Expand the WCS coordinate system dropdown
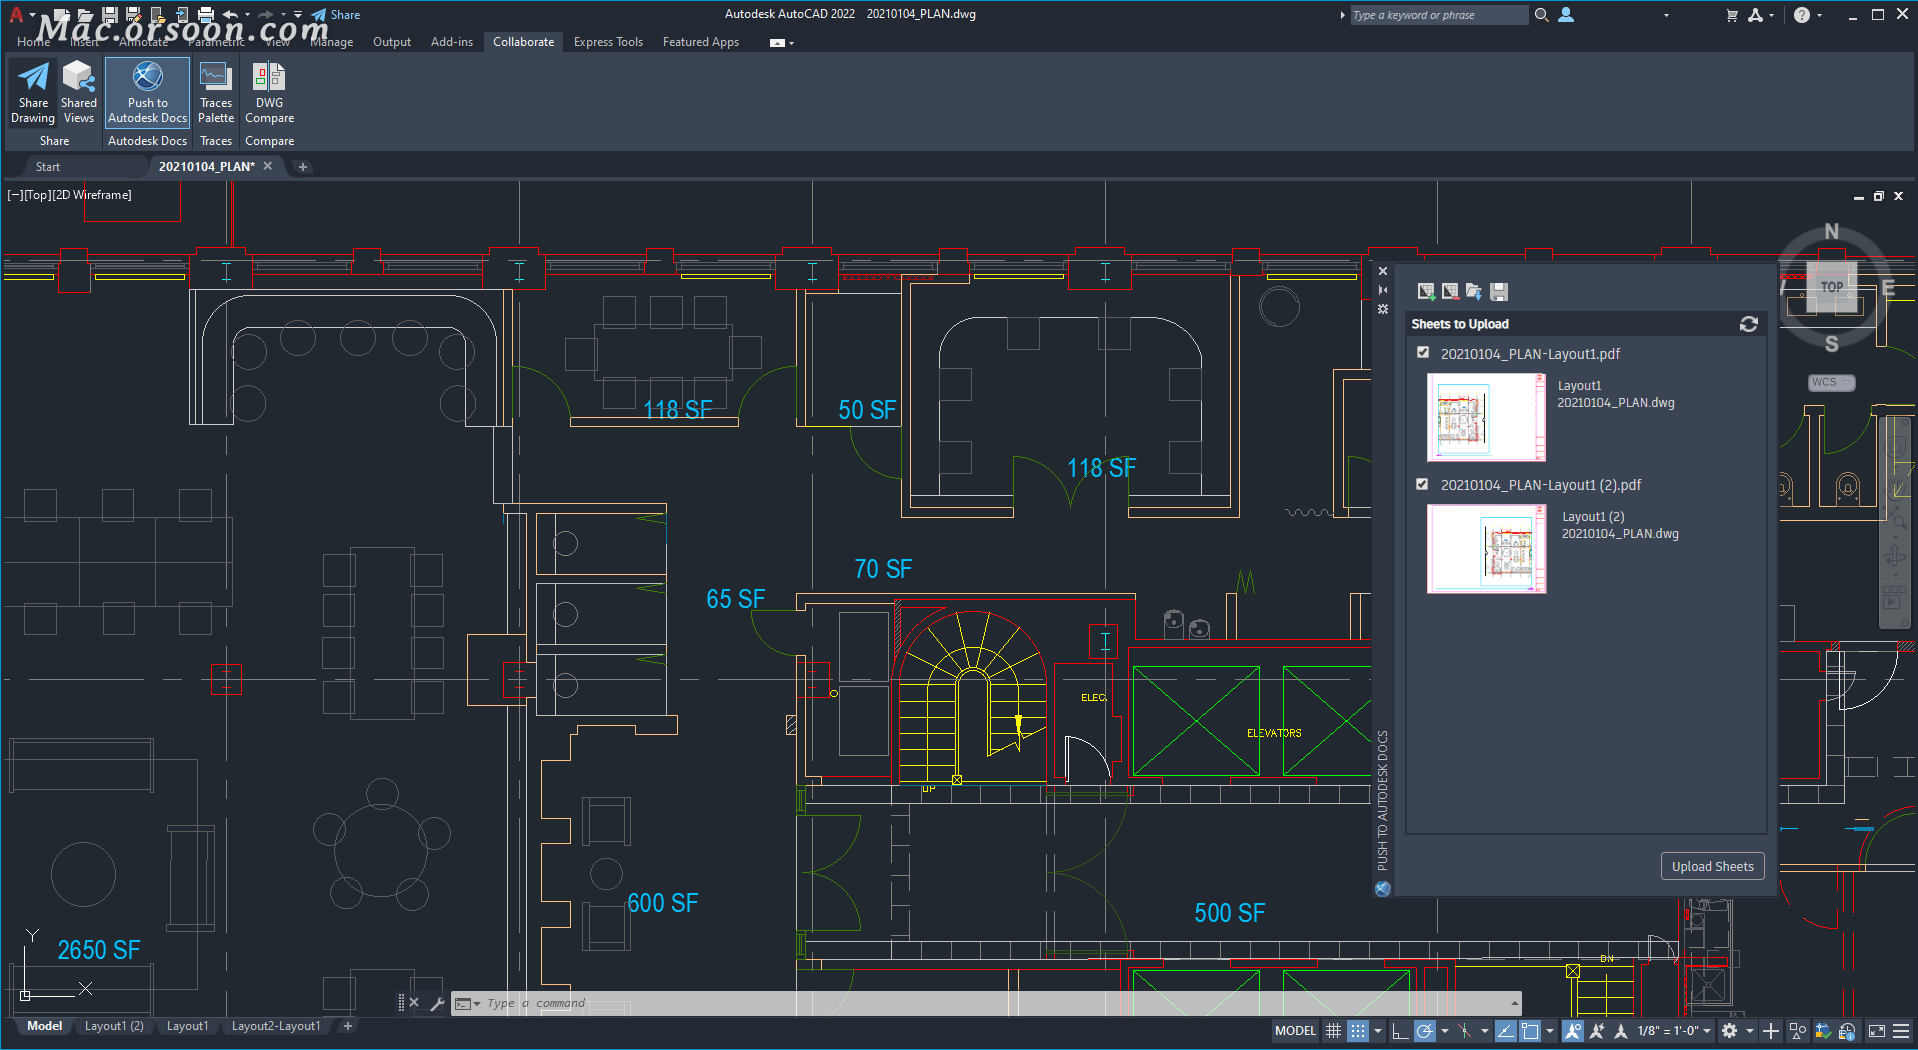1918x1050 pixels. click(1831, 383)
